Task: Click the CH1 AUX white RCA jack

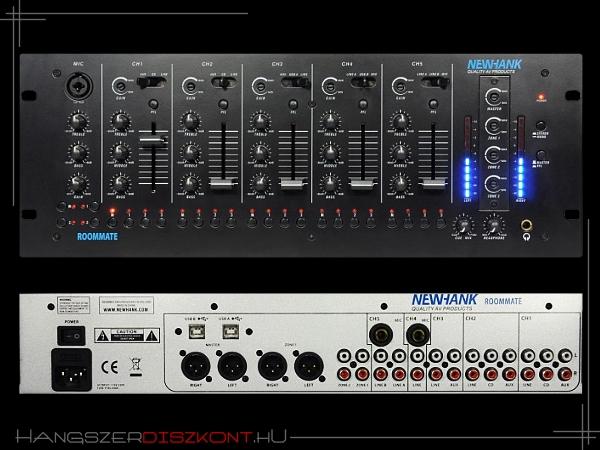Action: point(565,355)
